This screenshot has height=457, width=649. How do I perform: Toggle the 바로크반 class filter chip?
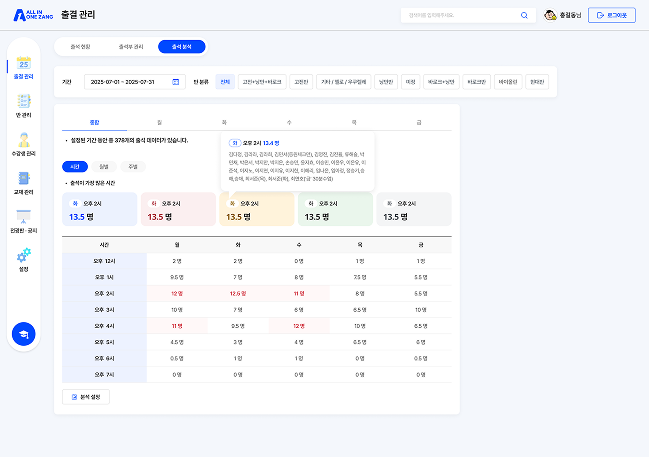click(x=477, y=82)
